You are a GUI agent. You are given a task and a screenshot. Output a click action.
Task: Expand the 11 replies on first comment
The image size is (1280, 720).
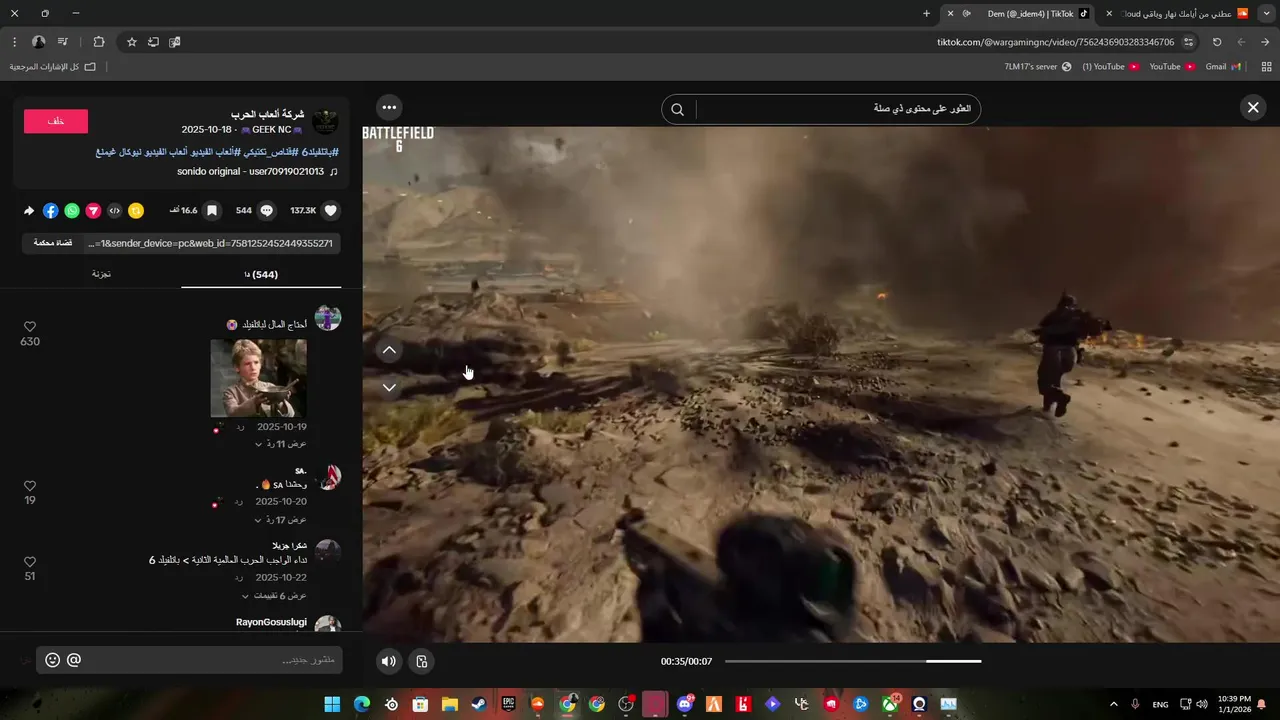point(281,444)
